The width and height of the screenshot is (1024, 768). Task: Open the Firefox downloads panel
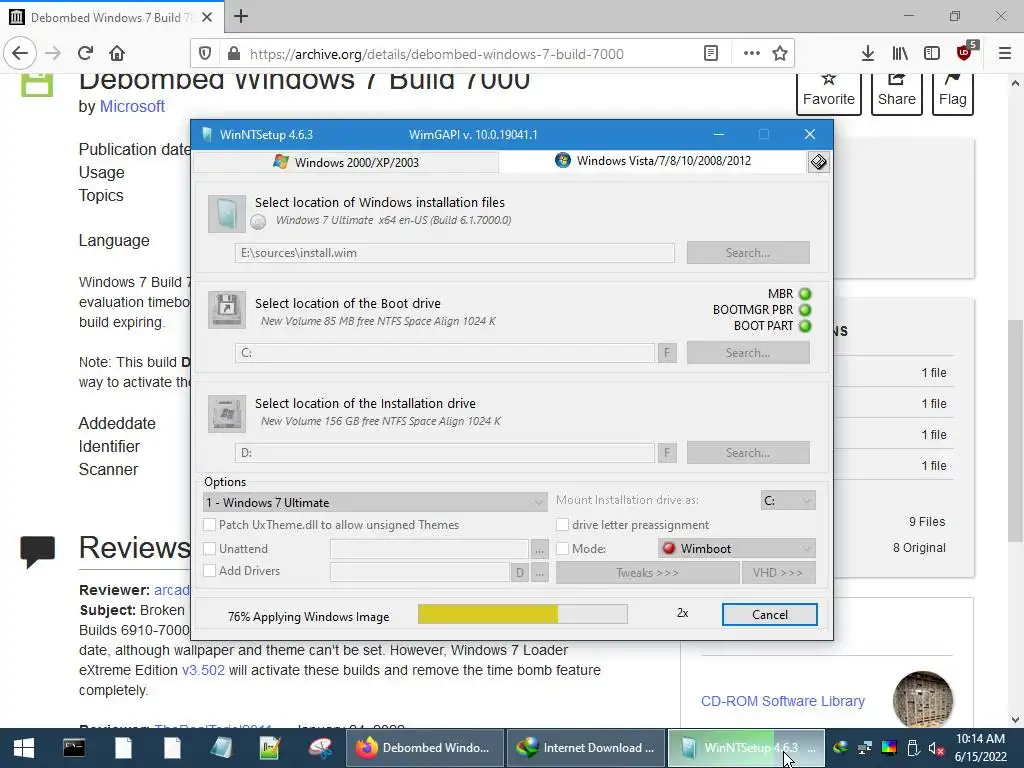click(868, 54)
